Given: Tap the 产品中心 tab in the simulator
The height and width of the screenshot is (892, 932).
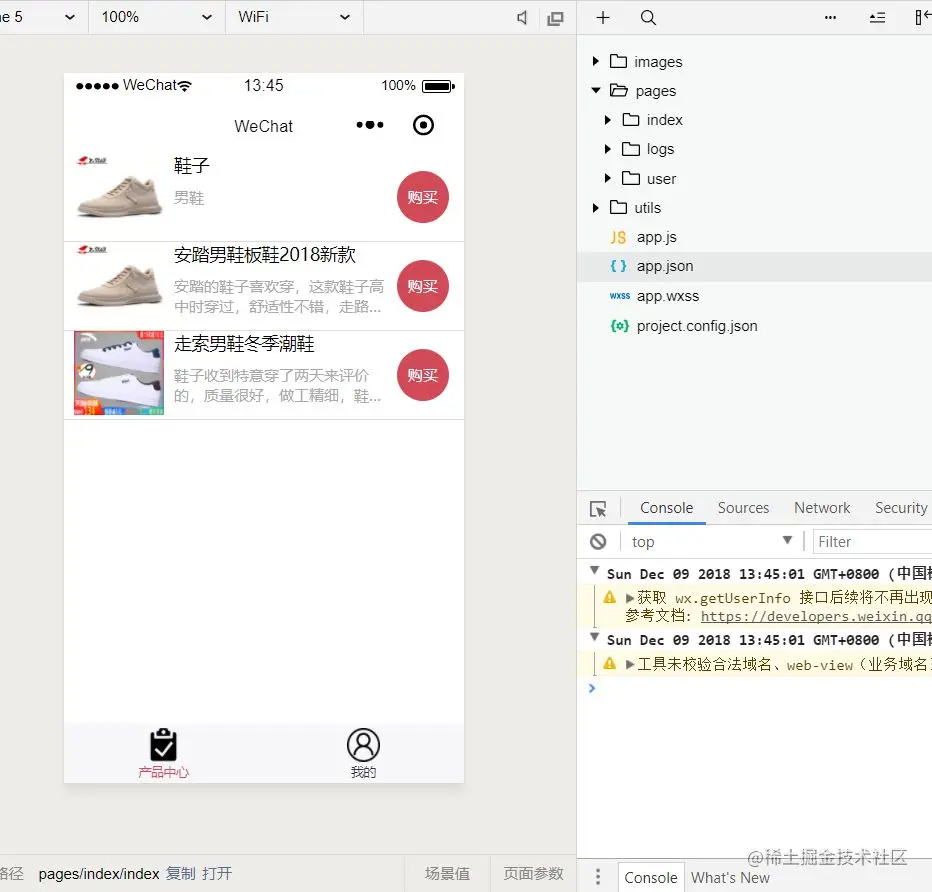Looking at the screenshot, I should pyautogui.click(x=163, y=752).
